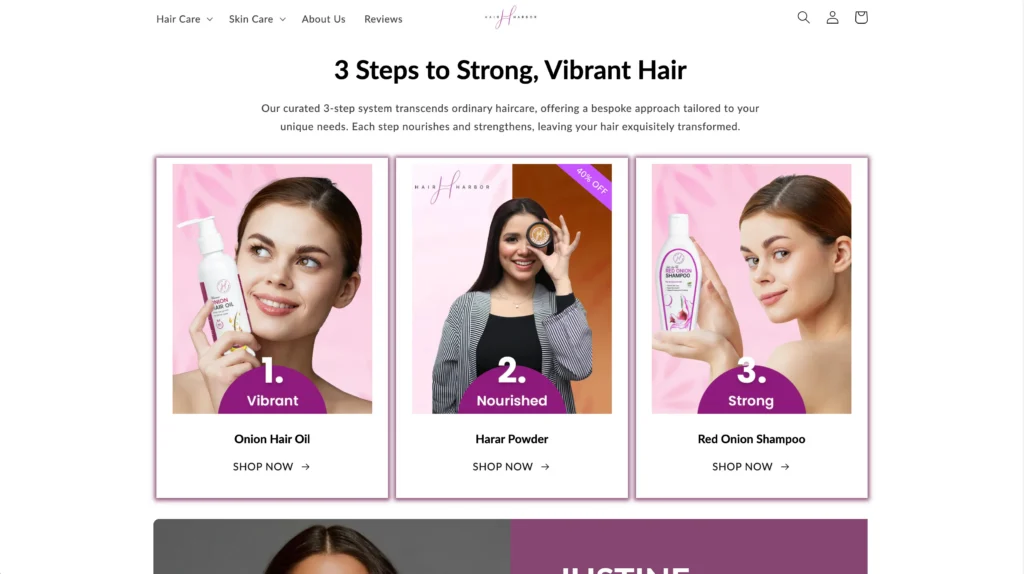Expand the Hair Care dropdown chevron
This screenshot has height=574, width=1024.
(210, 20)
